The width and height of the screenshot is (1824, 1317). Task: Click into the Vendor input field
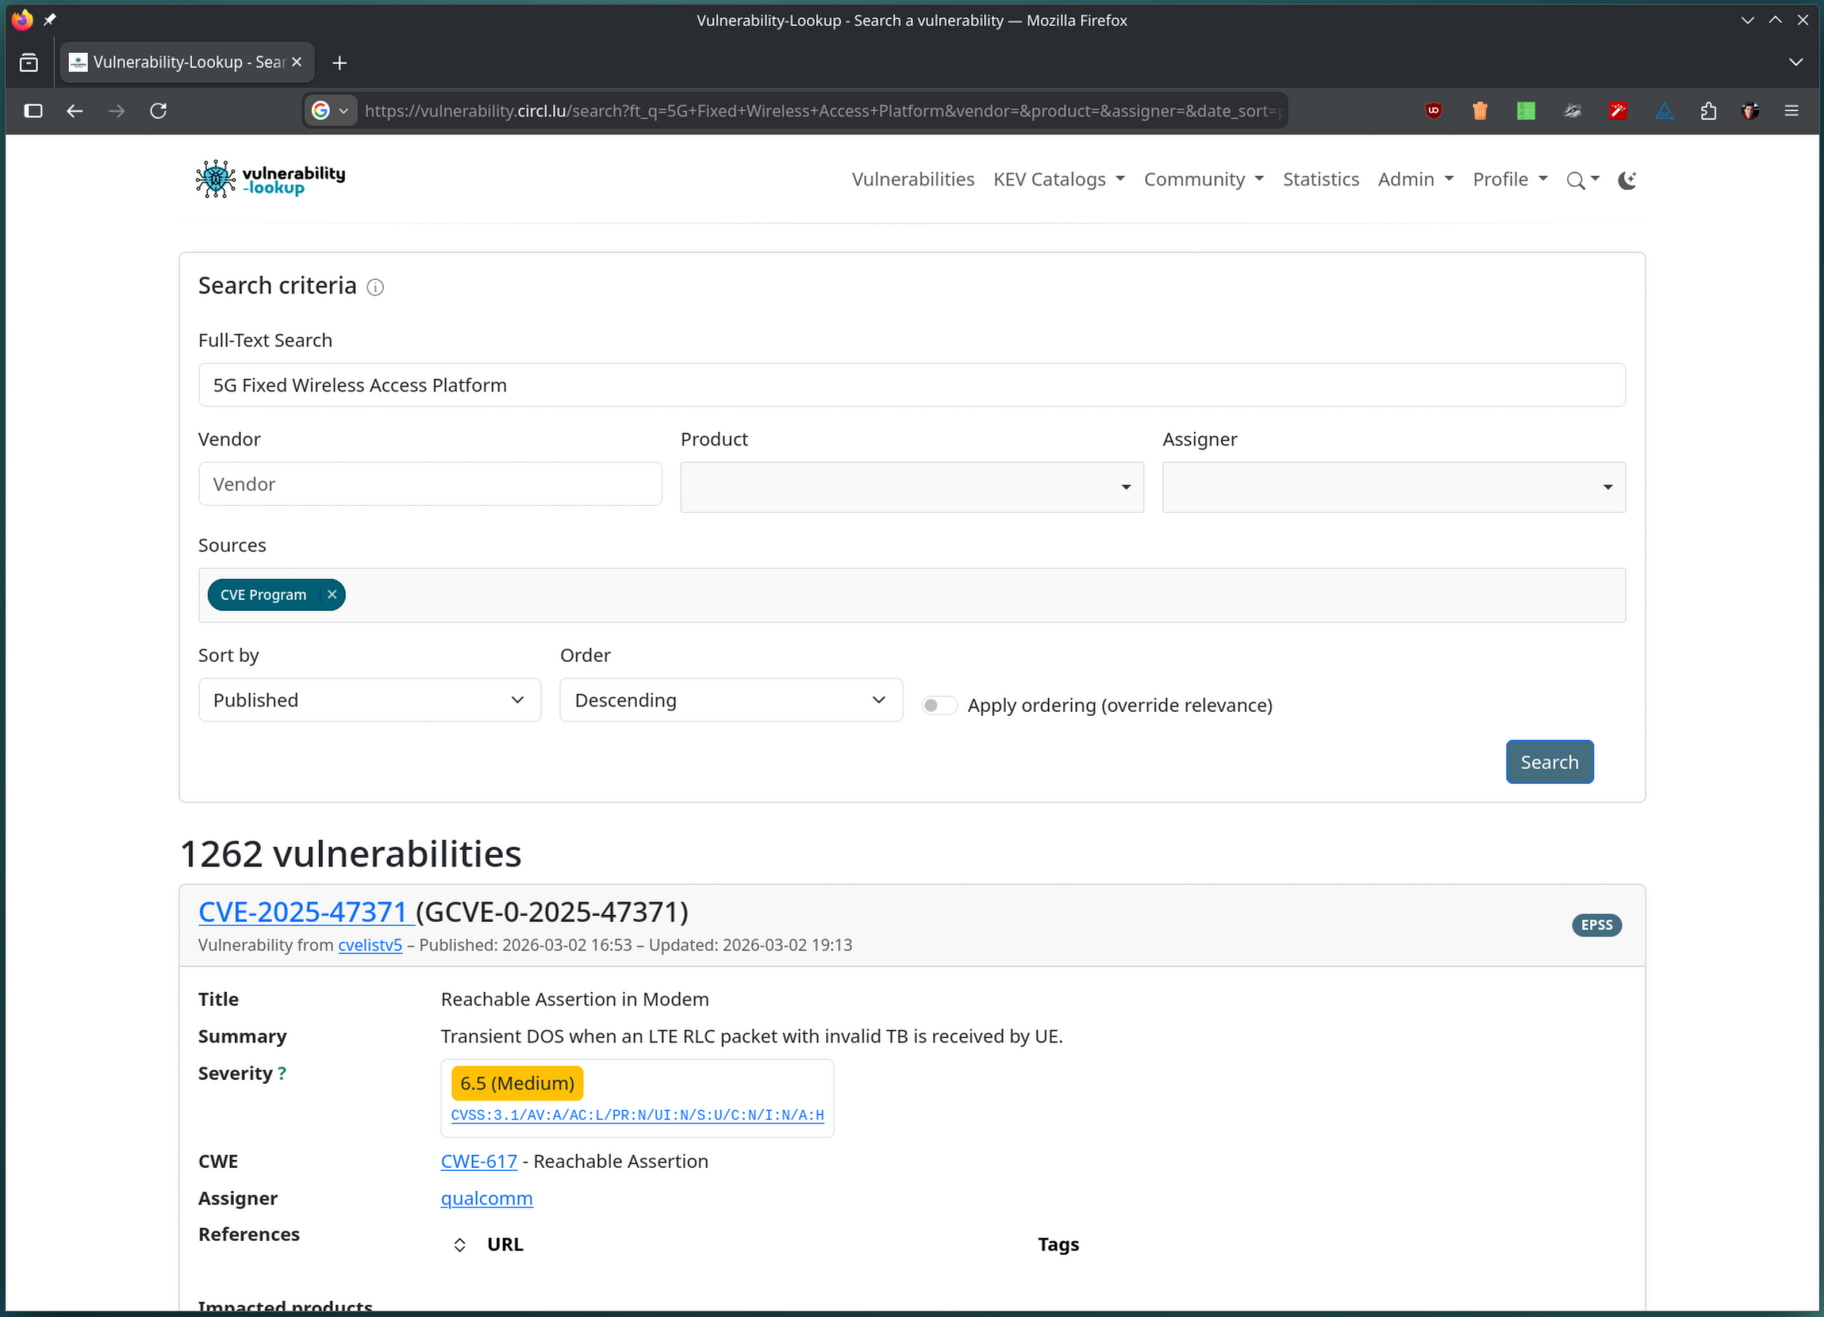[430, 484]
